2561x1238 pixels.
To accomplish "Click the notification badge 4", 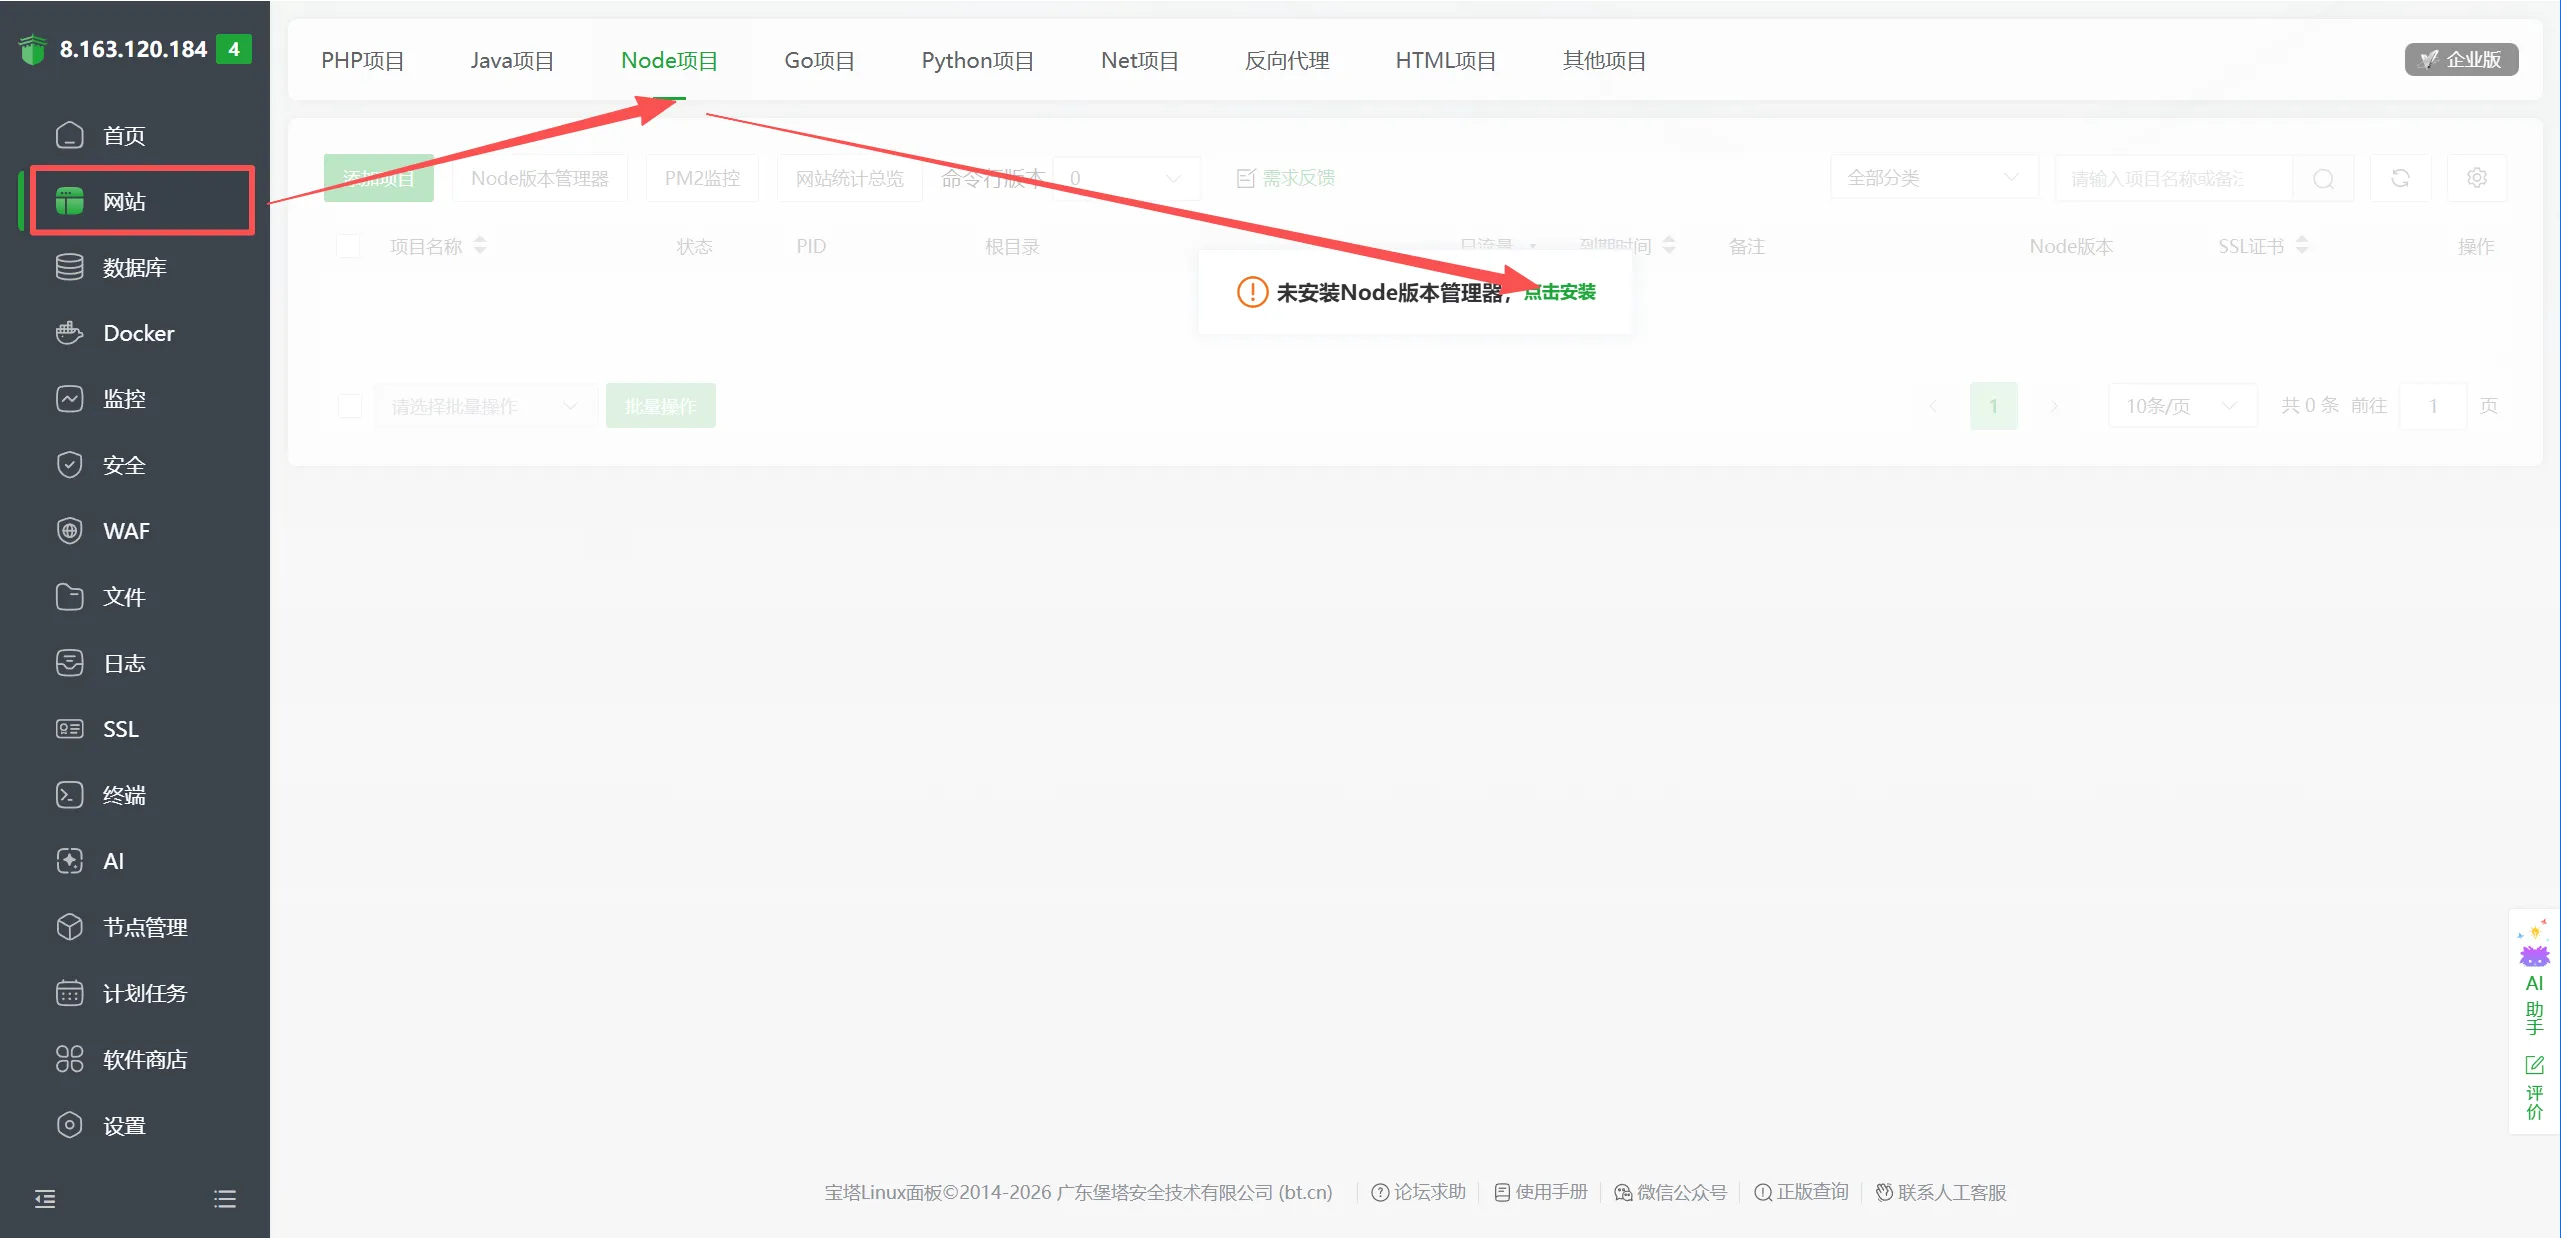I will [234, 49].
